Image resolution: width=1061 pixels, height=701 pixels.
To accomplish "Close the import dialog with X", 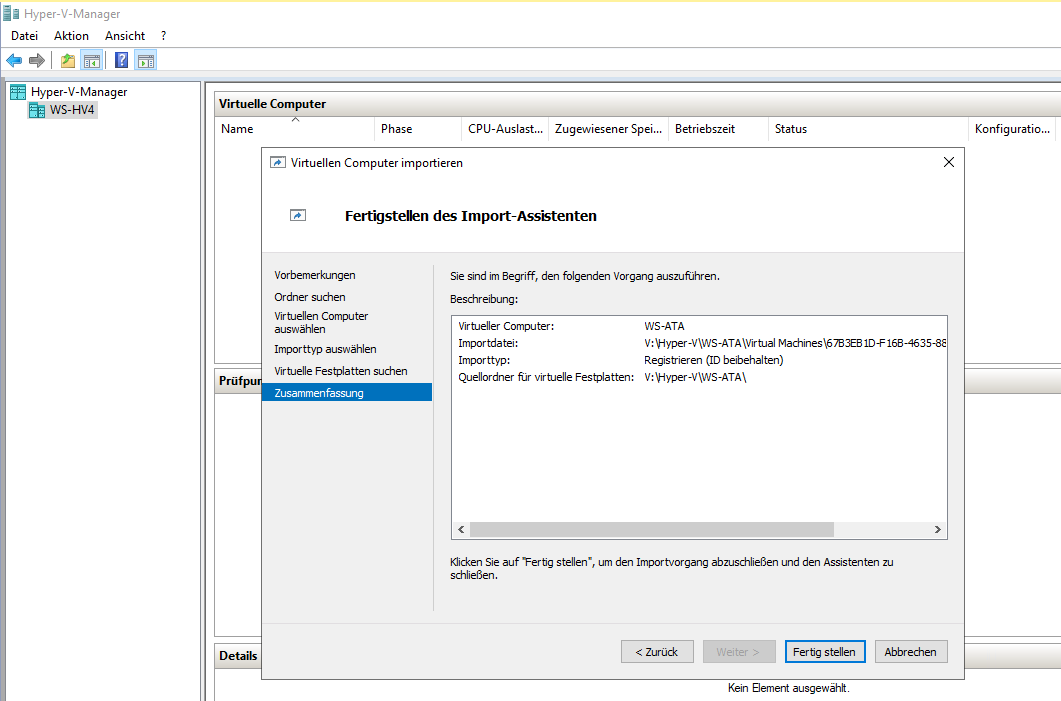I will coord(949,162).
